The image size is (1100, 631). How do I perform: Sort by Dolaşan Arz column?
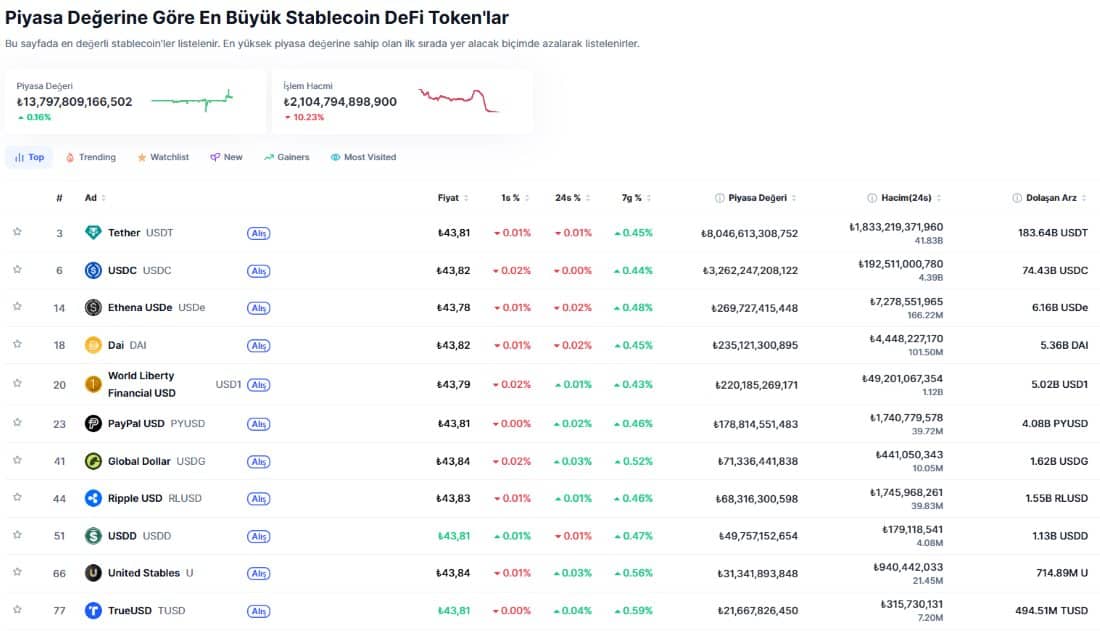1057,198
